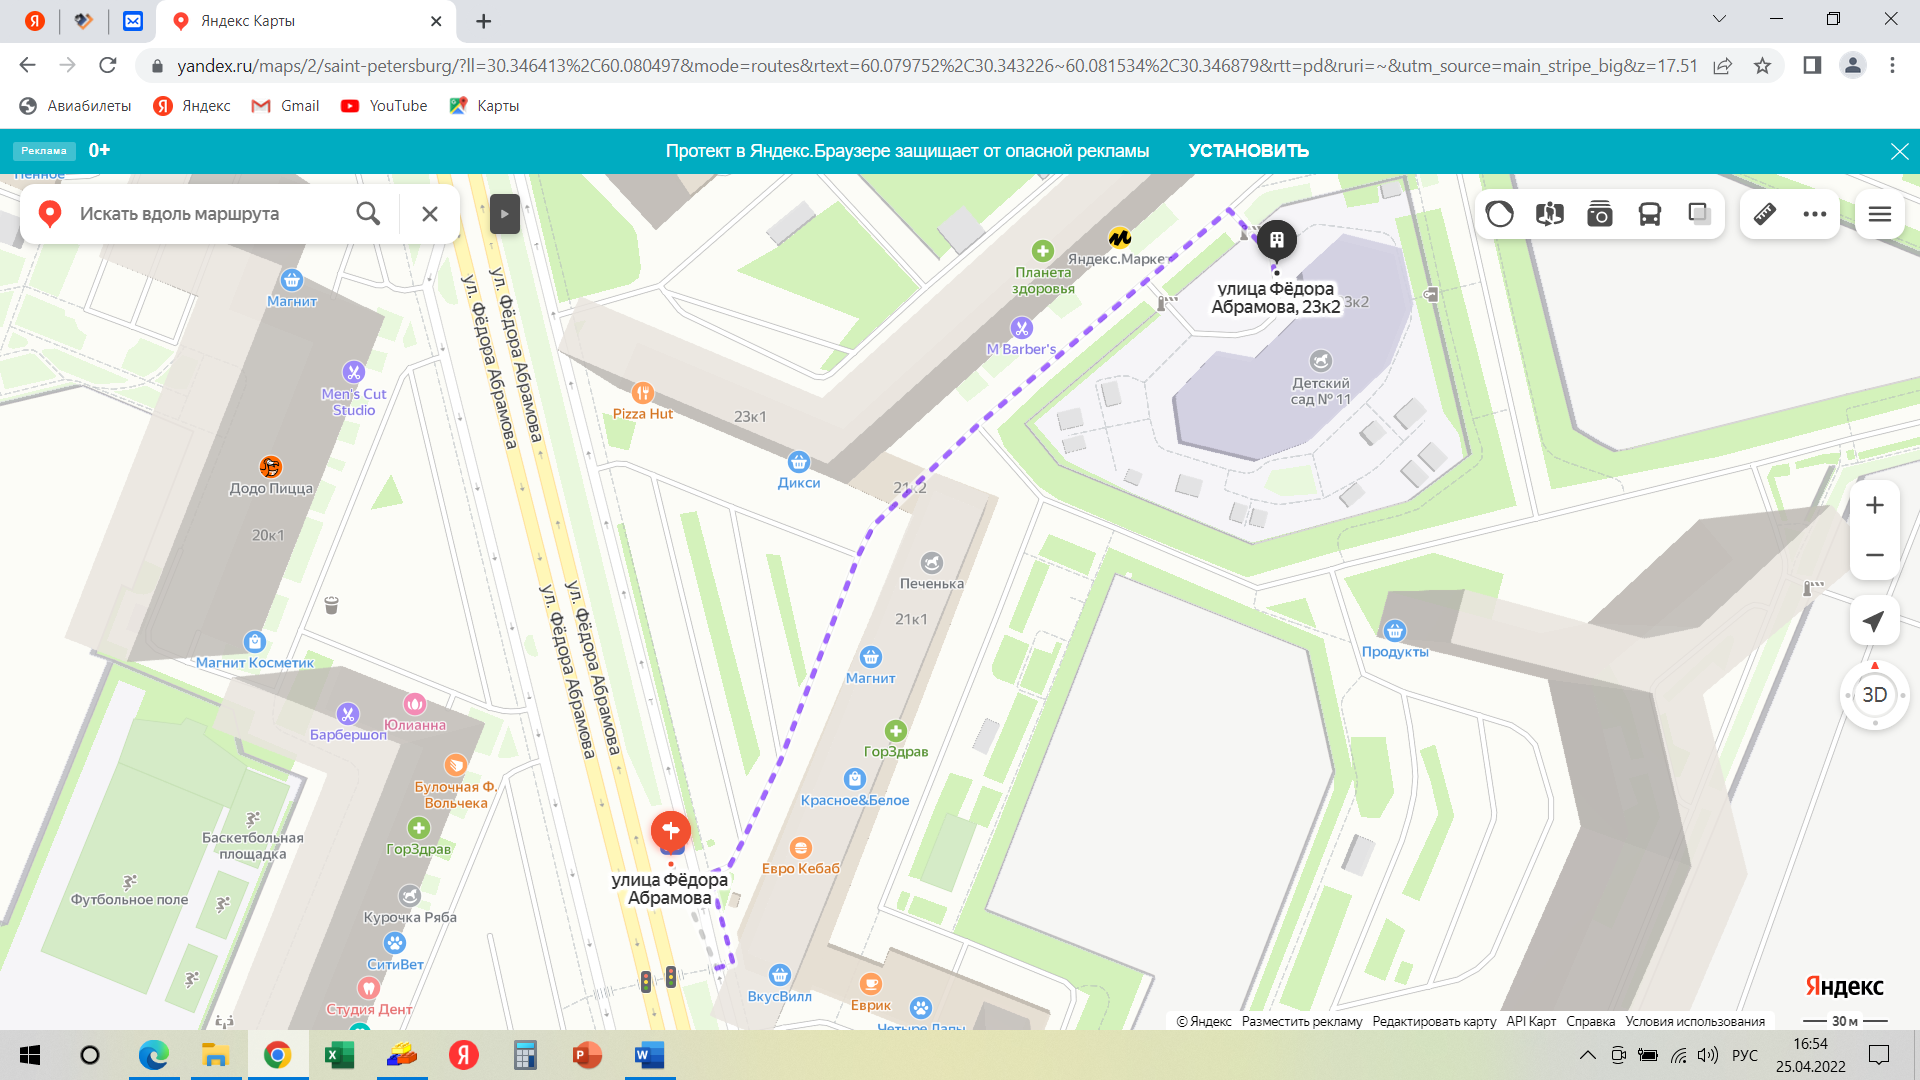The image size is (1920, 1080).
Task: Open Excel from the taskbar
Action: (x=339, y=1055)
